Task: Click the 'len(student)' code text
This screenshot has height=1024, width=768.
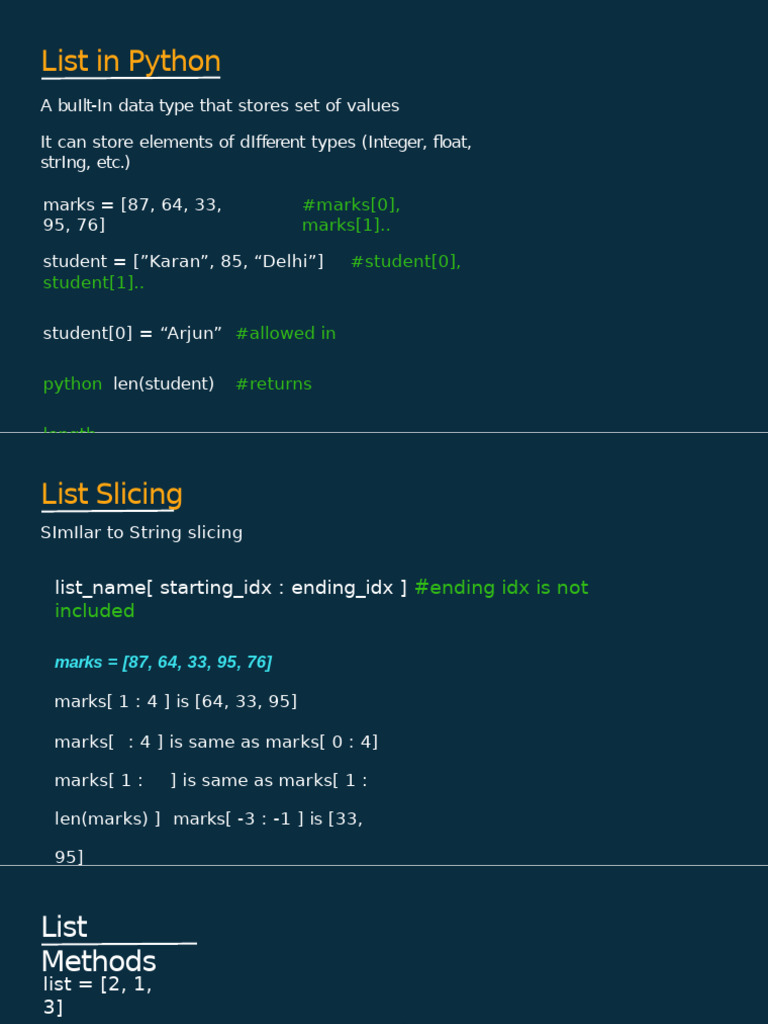Action: coord(164,384)
